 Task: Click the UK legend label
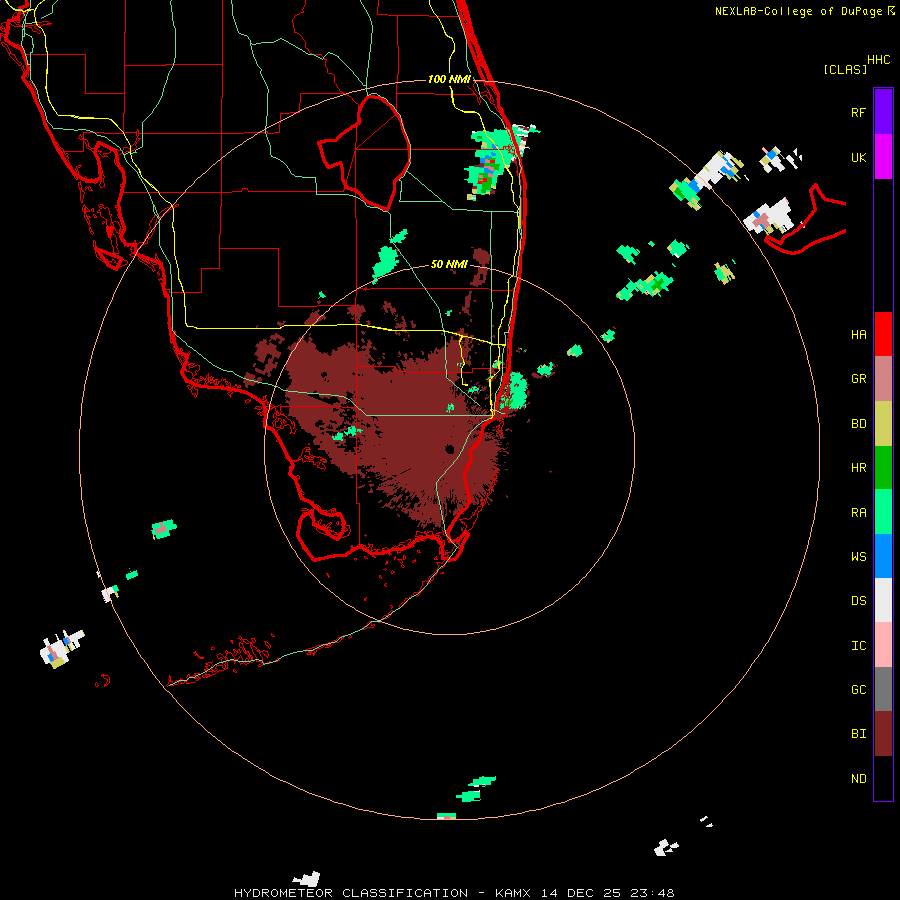click(x=858, y=158)
